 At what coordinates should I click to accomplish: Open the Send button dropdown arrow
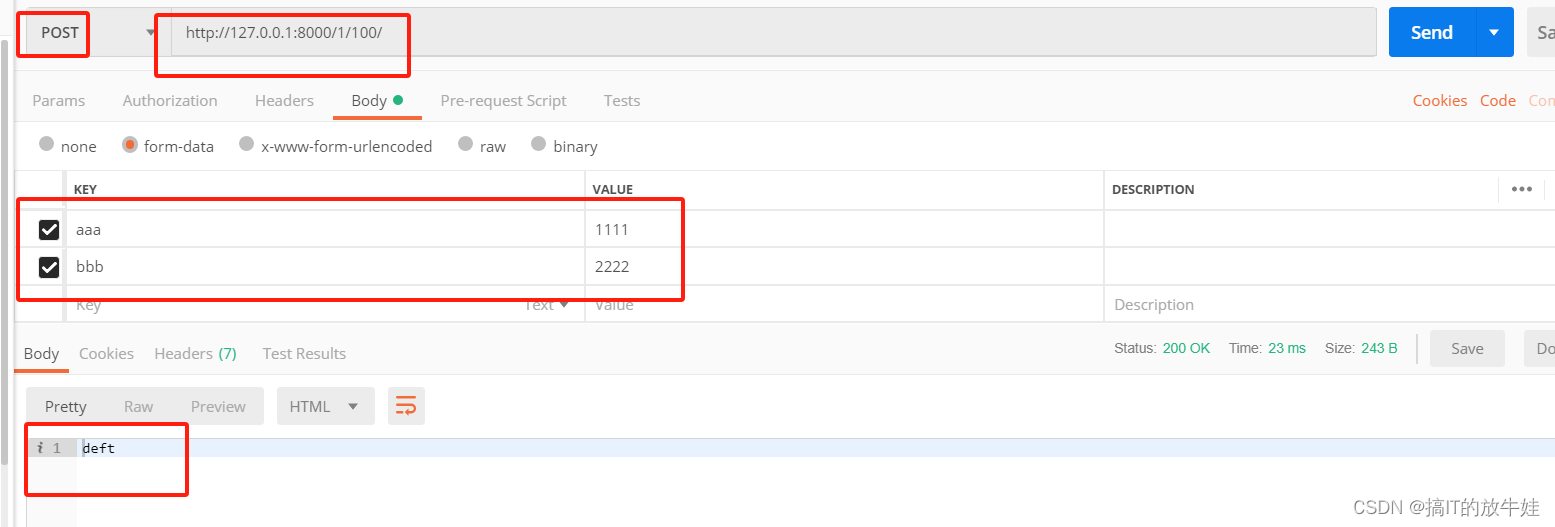click(x=1494, y=32)
